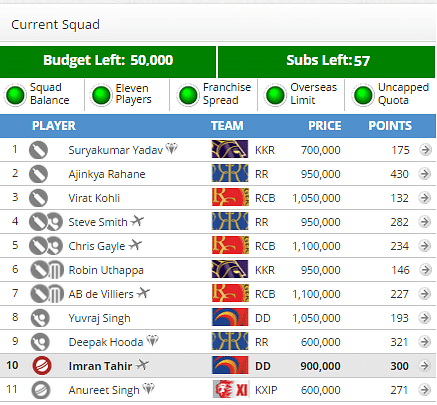Screen dimensions: 437x405
Task: Open Virat Kohli's player name link
Action: coord(94,198)
